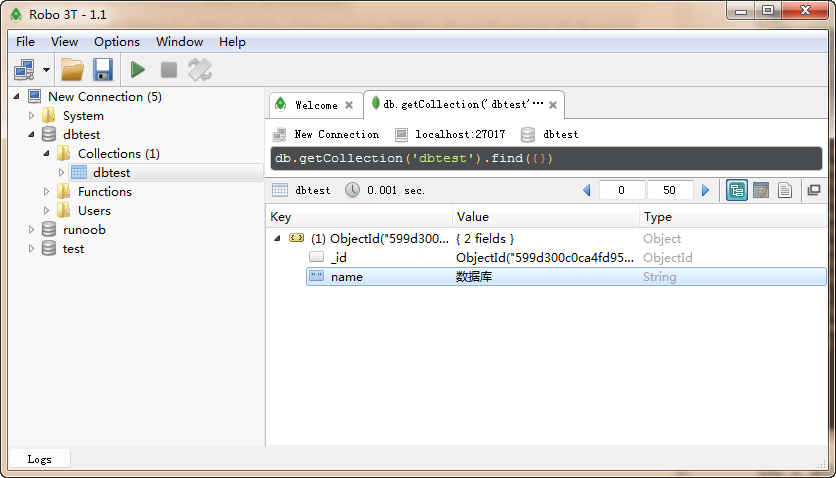Expand the dbtest collection node

tap(61, 173)
